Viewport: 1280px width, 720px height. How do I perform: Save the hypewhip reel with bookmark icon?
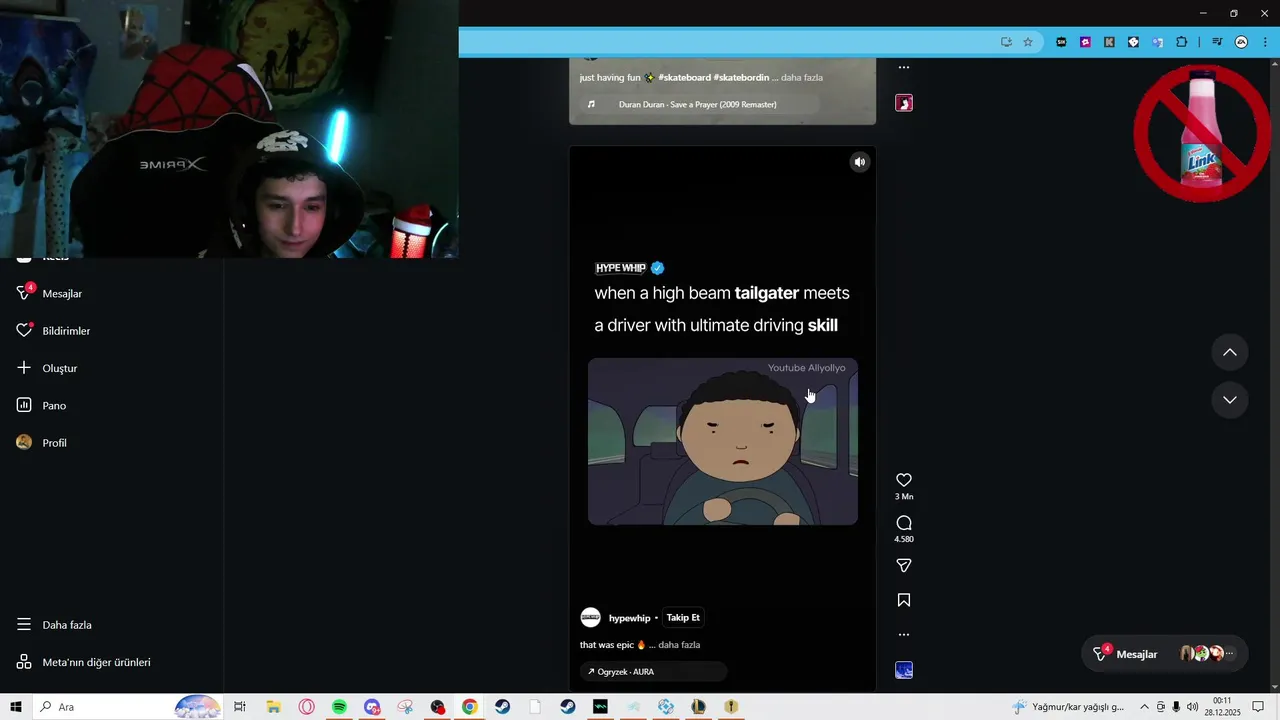click(x=904, y=600)
